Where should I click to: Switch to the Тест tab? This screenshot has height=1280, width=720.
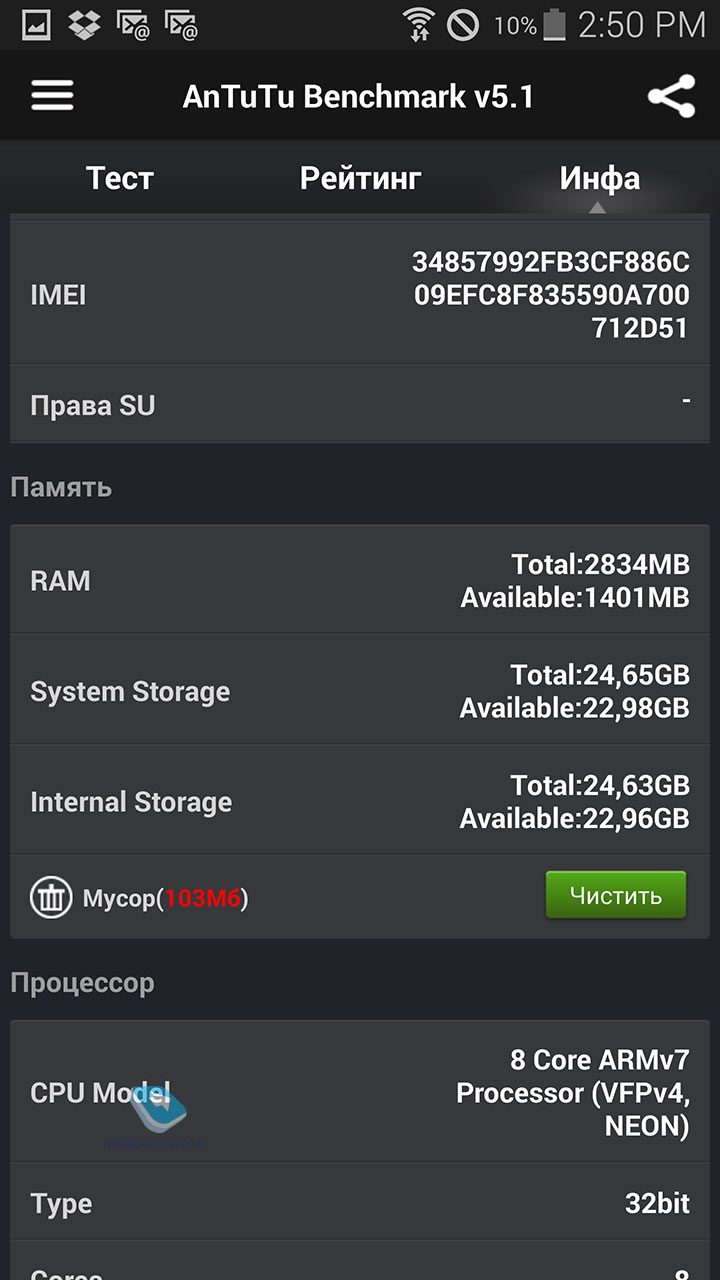pyautogui.click(x=120, y=179)
